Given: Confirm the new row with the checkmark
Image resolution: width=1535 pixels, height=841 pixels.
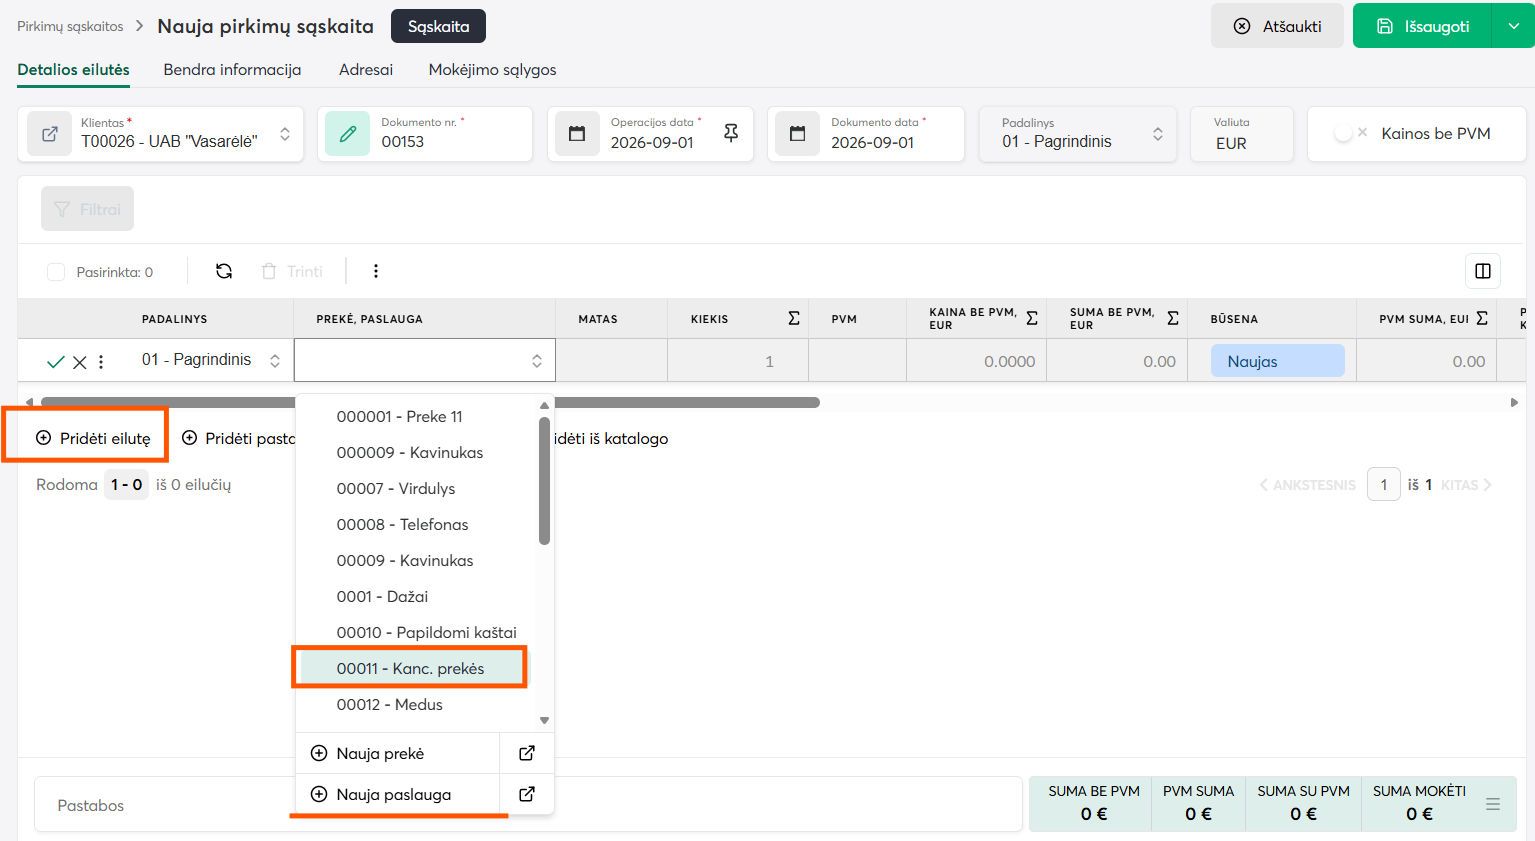Looking at the screenshot, I should (x=56, y=362).
